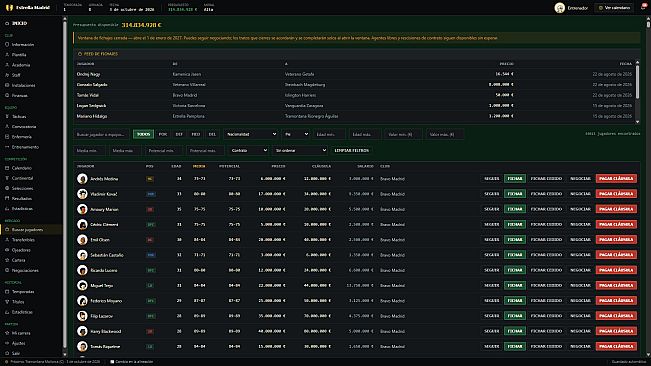Focus the Buscar jugador o equipo field
This screenshot has width=651, height=366.
point(102,134)
